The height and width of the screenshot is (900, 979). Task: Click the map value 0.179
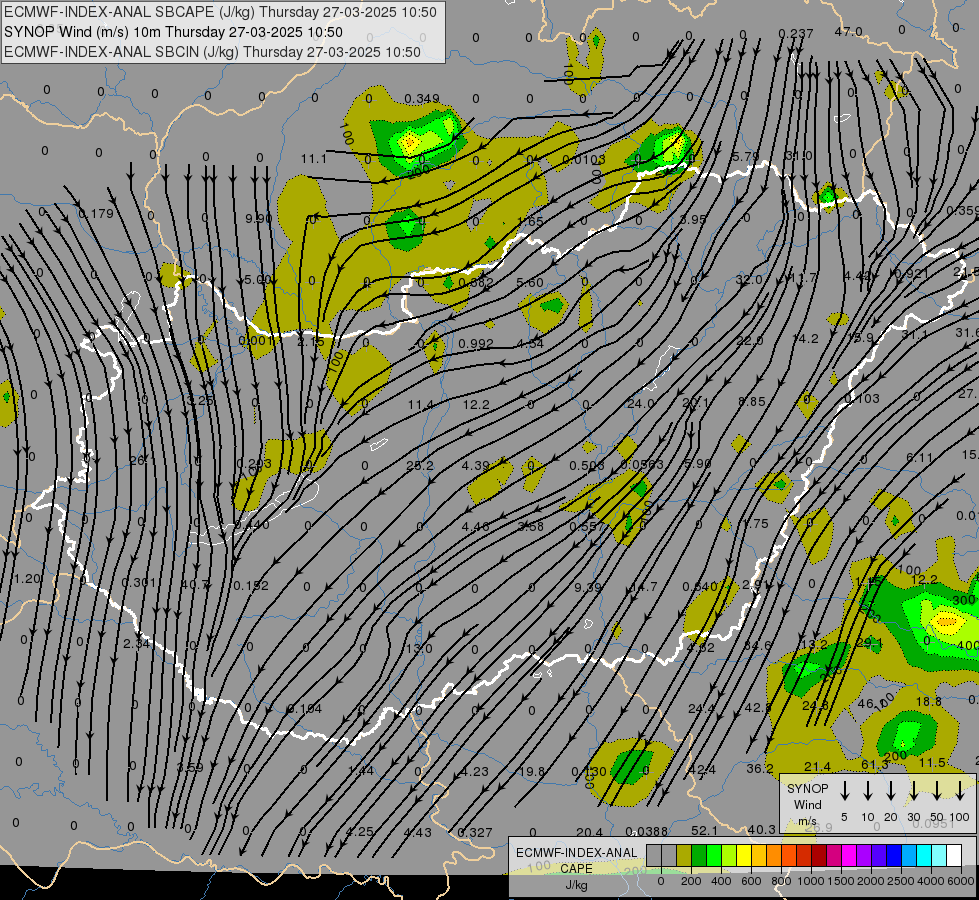click(x=96, y=214)
